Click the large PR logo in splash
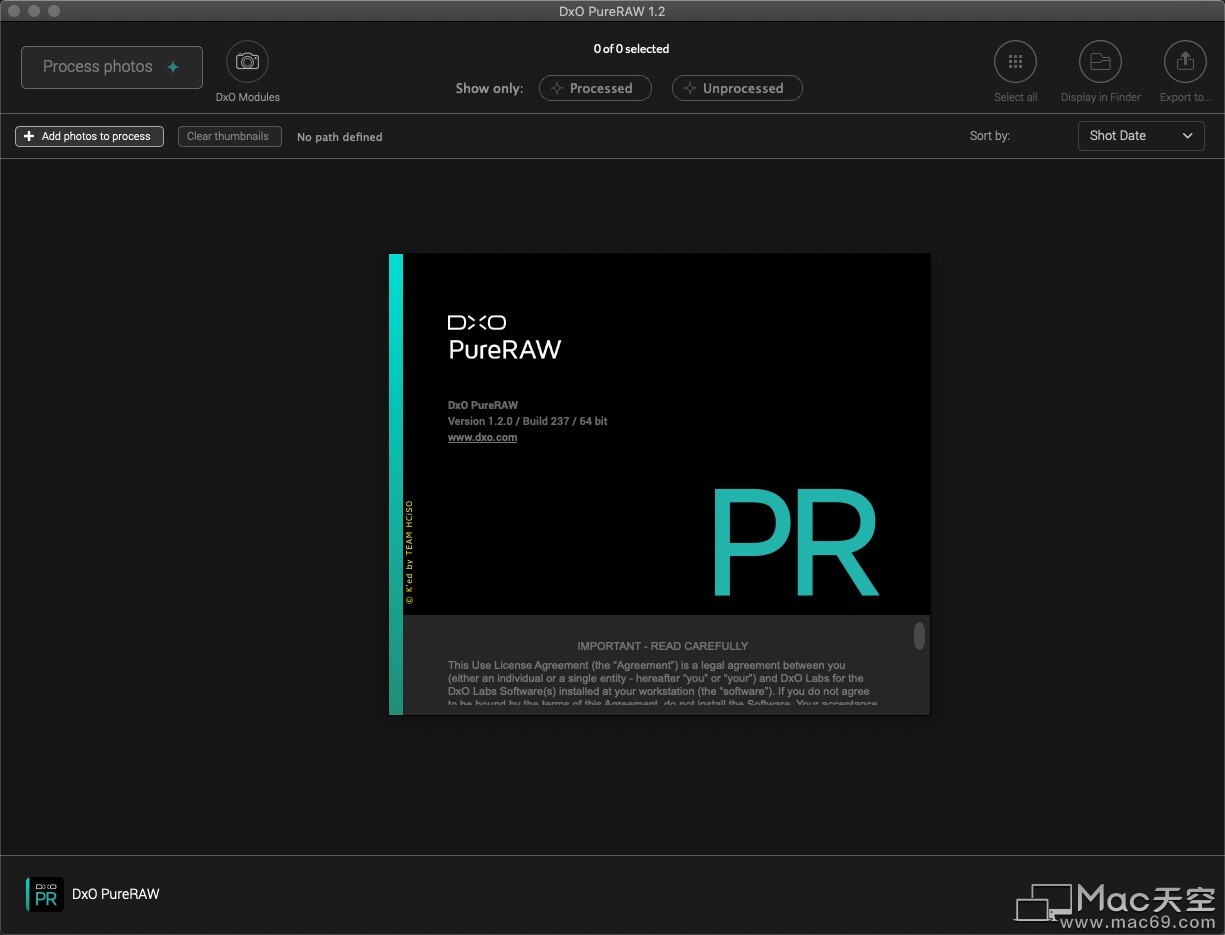Image resolution: width=1225 pixels, height=935 pixels. click(795, 543)
